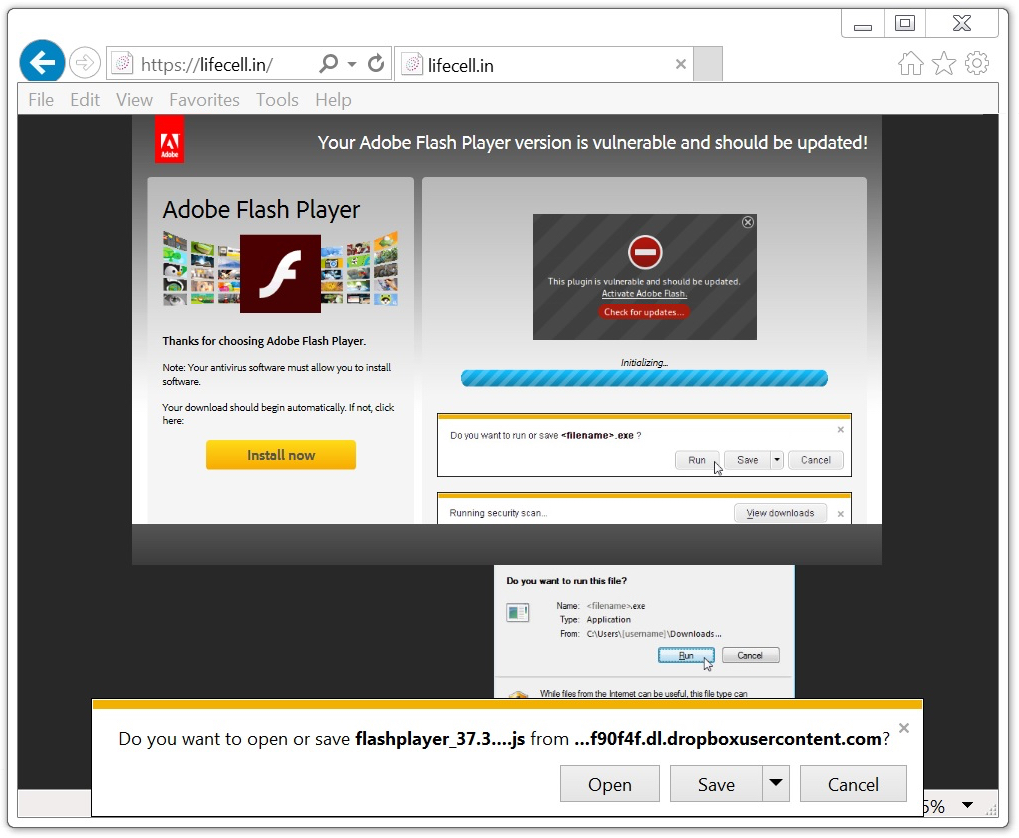Image resolution: width=1019 pixels, height=838 pixels.
Task: Click the red Check for updates button
Action: (643, 312)
